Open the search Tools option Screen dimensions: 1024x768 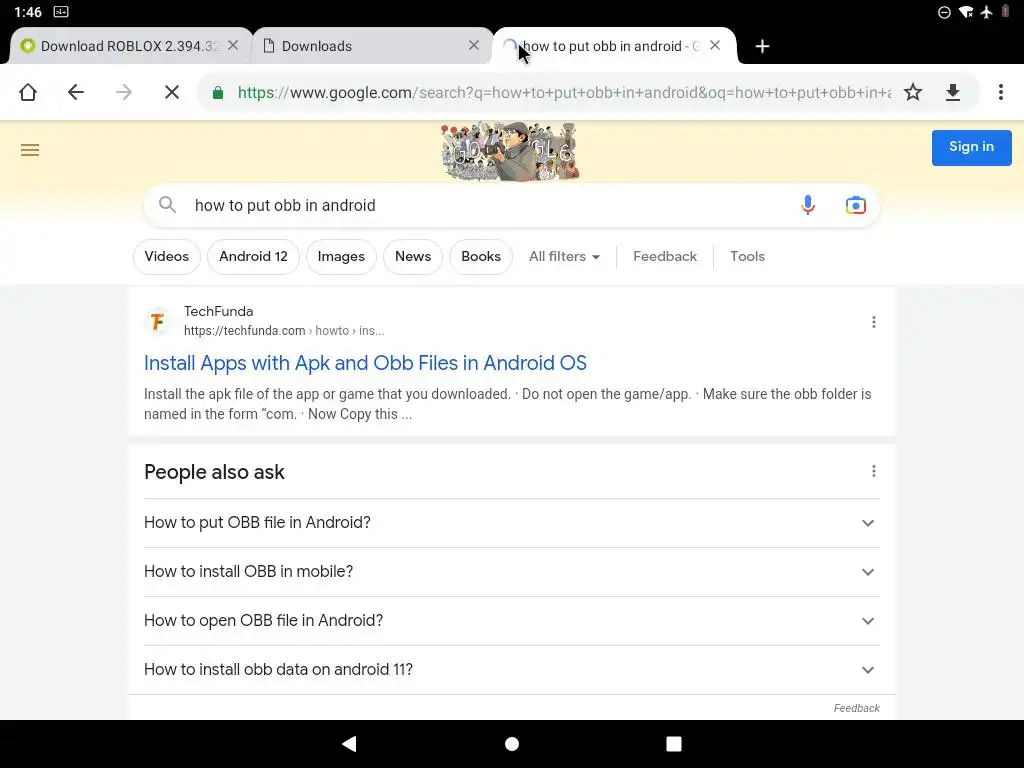tap(747, 257)
